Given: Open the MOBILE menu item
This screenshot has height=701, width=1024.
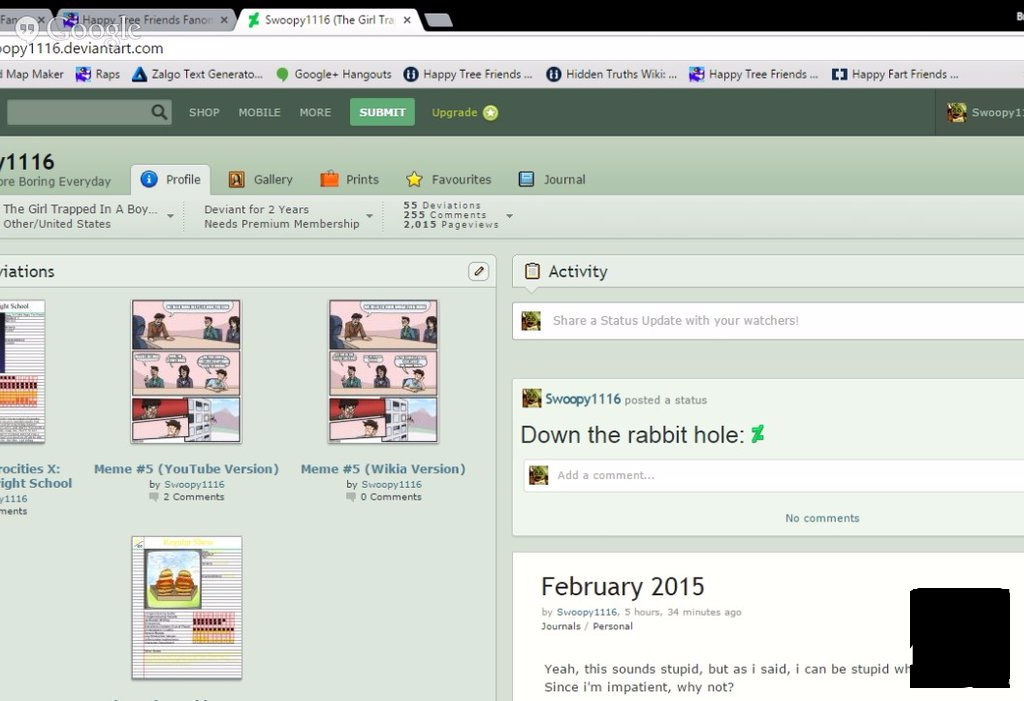Looking at the screenshot, I should pos(259,112).
